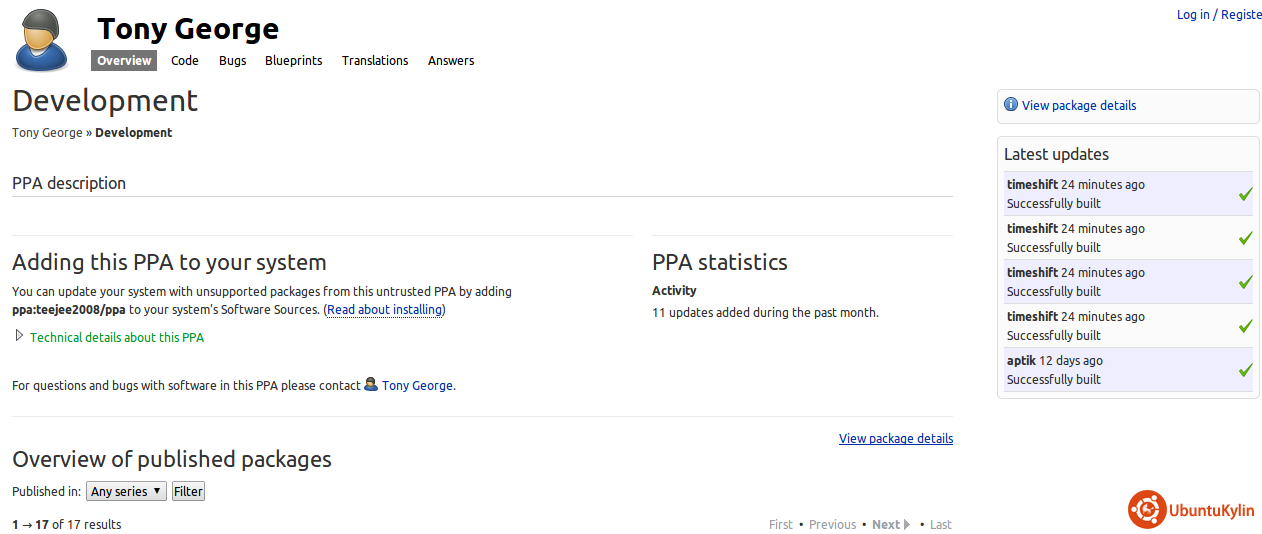Click the green checkmark on the aptik update
1262x534 pixels.
click(1244, 370)
